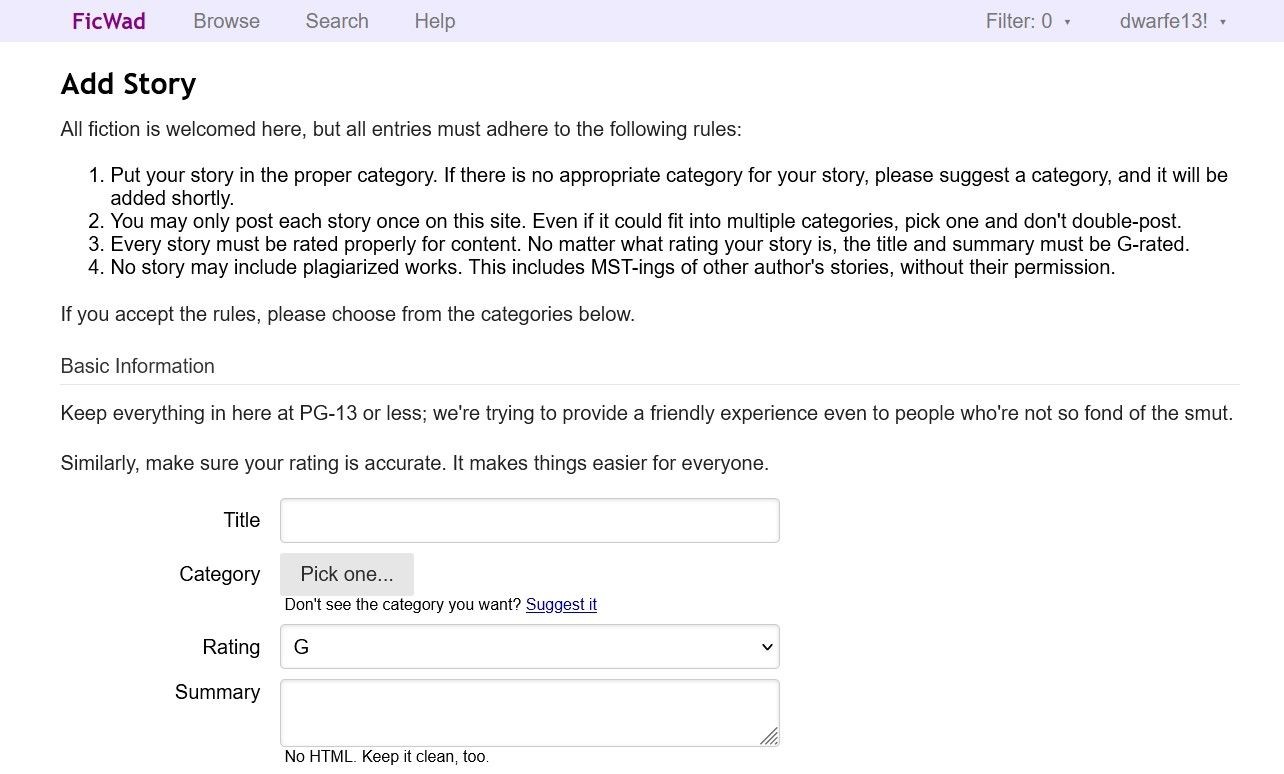Click the small arrow beside dwarfe13!
This screenshot has width=1284, height=774.
[x=1223, y=22]
